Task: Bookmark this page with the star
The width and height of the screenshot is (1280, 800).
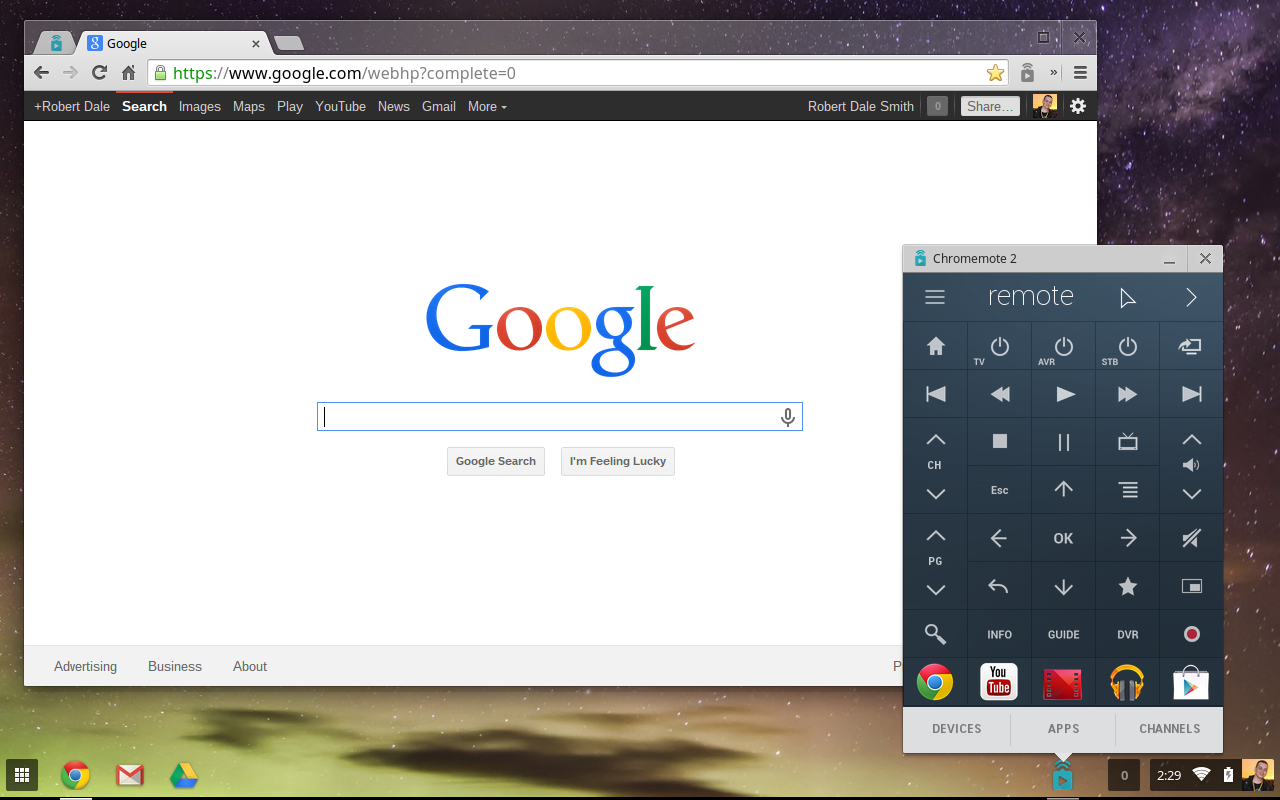Action: 995,72
